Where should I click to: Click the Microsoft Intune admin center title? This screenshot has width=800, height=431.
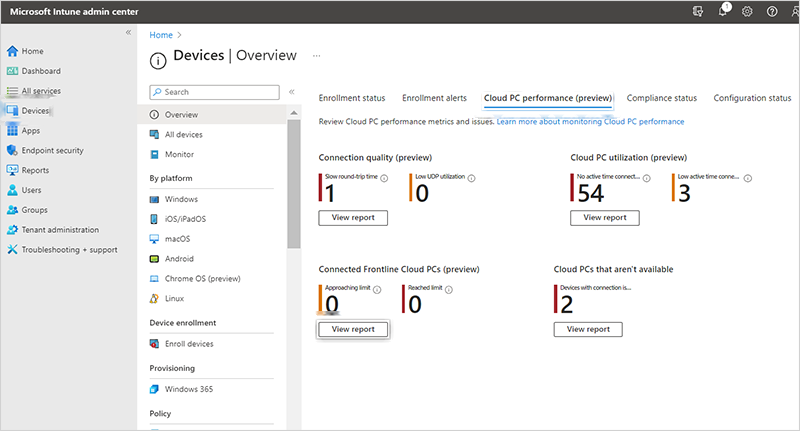pos(74,11)
